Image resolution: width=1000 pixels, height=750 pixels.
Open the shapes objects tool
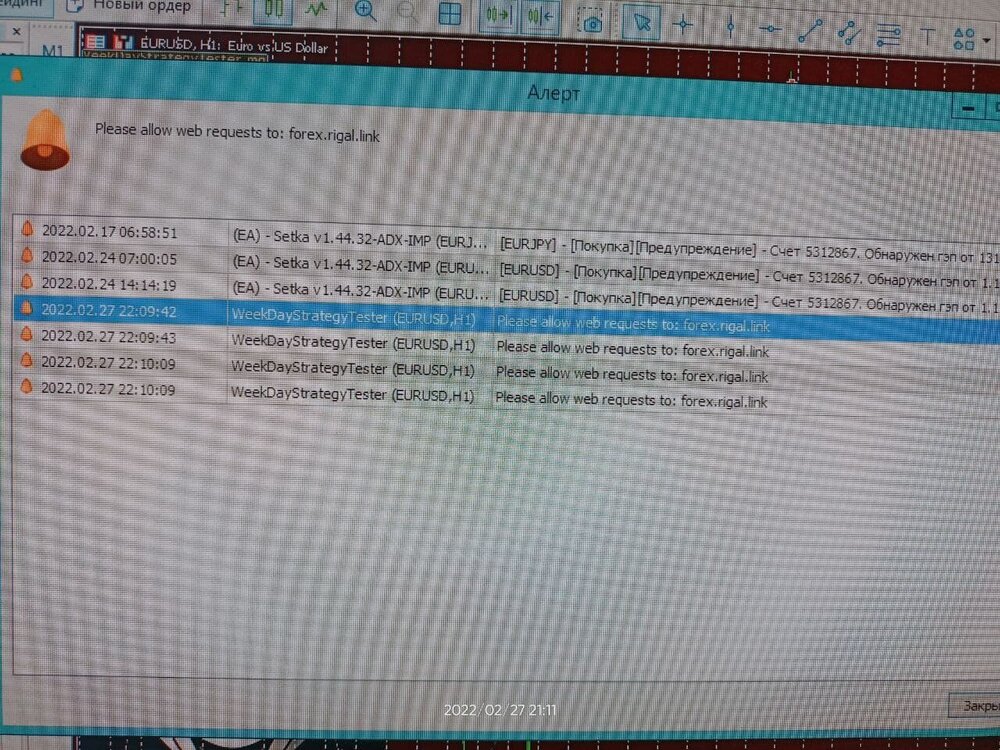point(964,38)
